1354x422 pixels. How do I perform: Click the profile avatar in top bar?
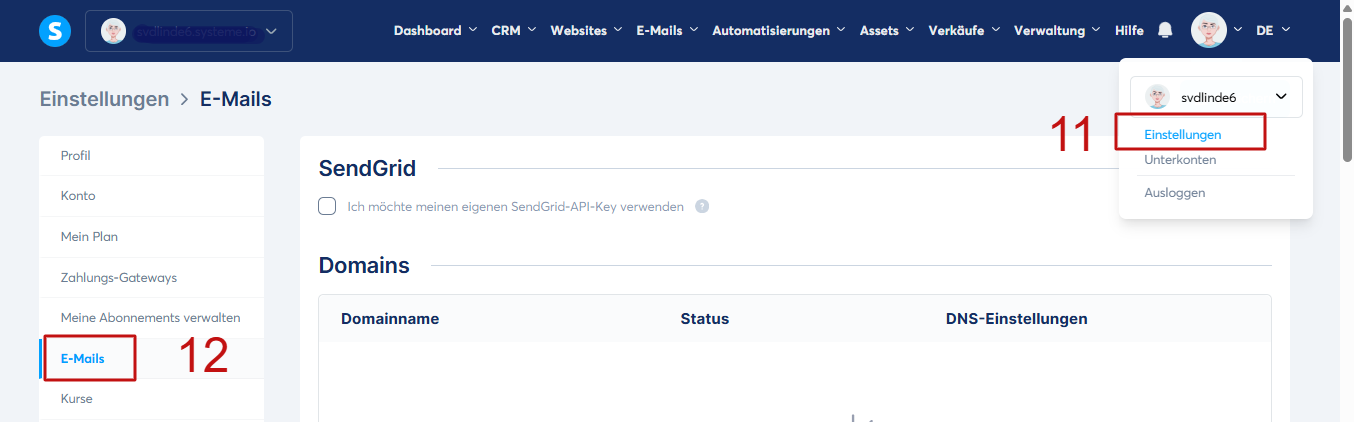(x=1209, y=30)
